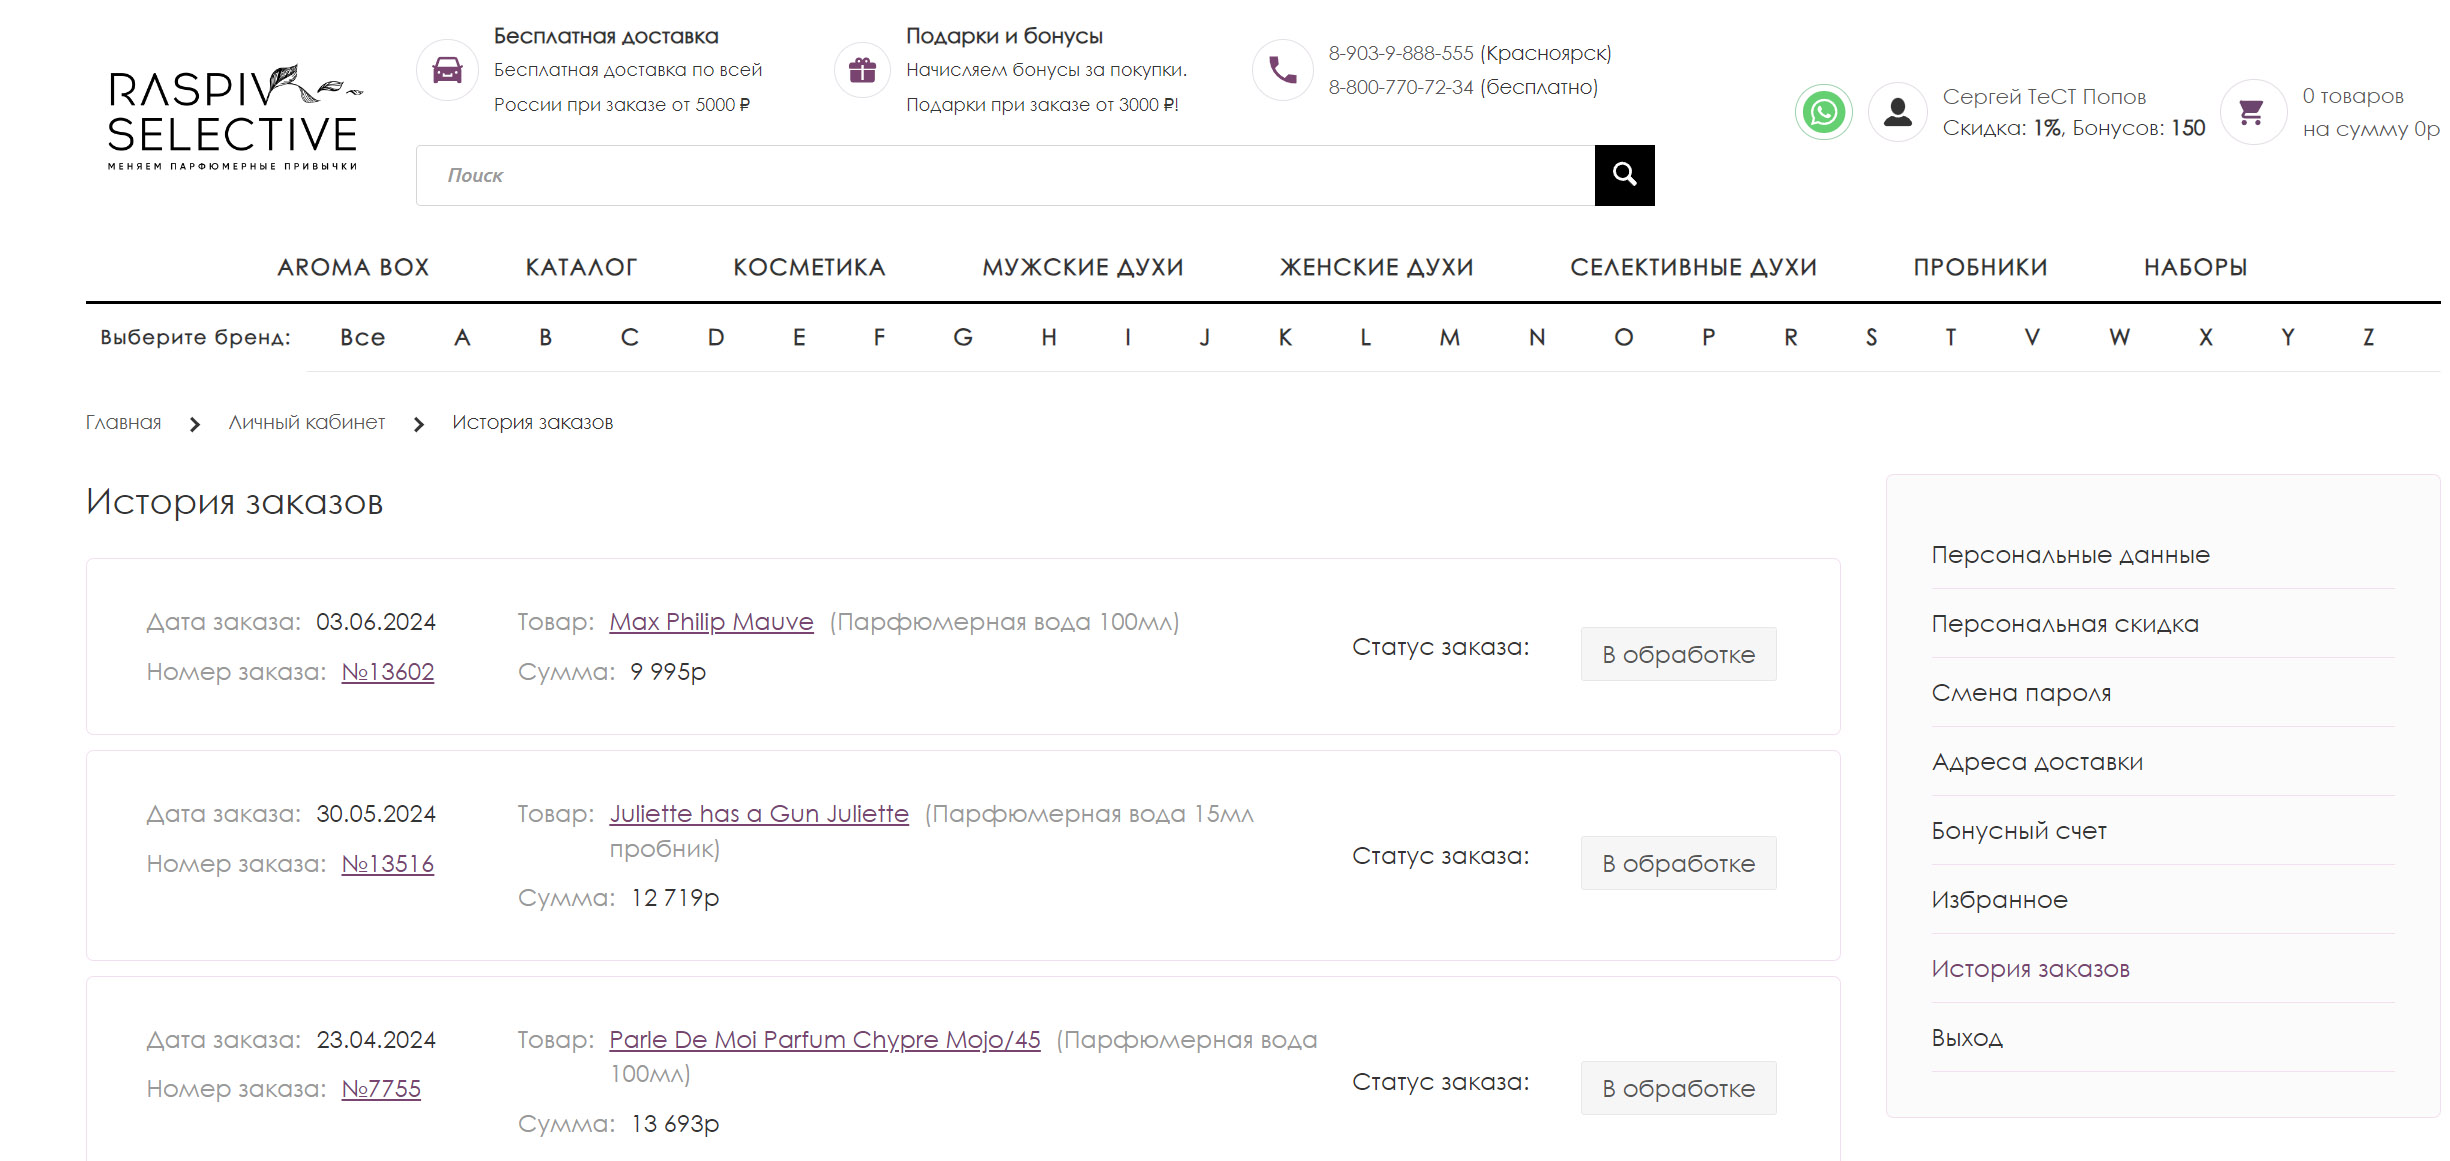Click order sum 12 719р

[x=675, y=898]
